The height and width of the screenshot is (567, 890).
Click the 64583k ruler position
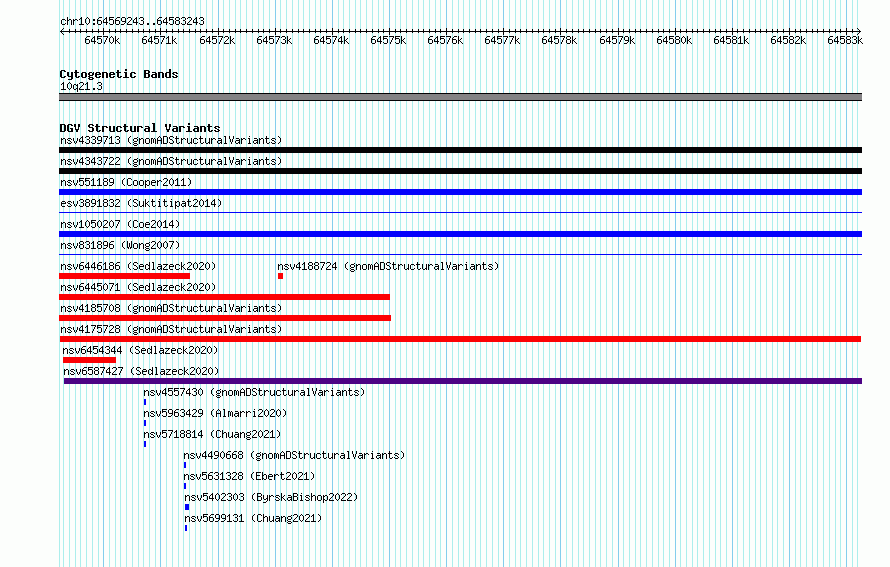coord(845,40)
